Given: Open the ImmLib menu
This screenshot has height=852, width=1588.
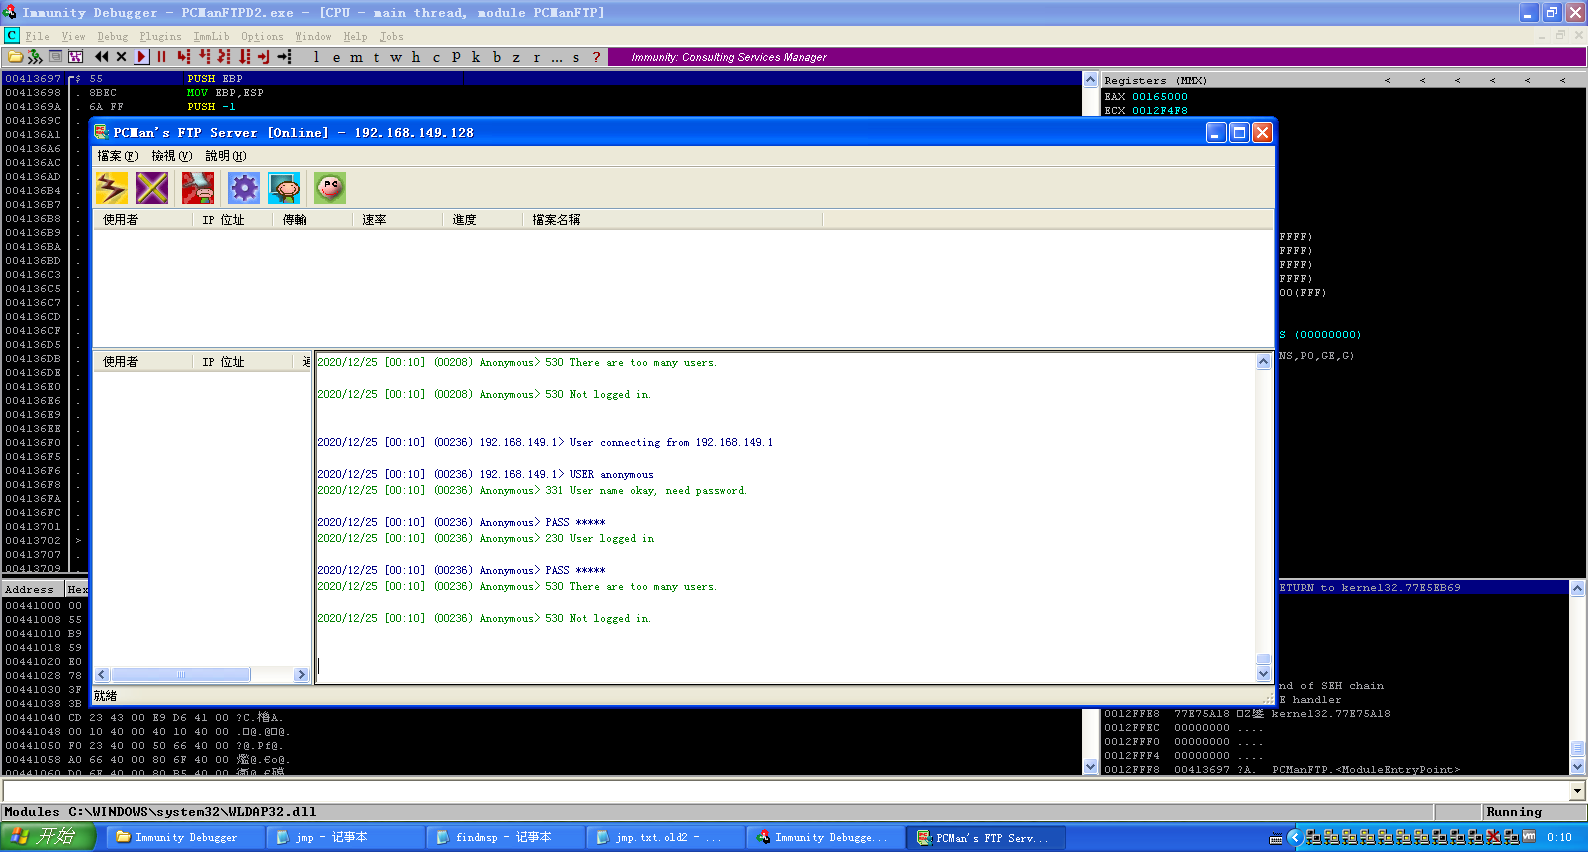Looking at the screenshot, I should coord(211,37).
